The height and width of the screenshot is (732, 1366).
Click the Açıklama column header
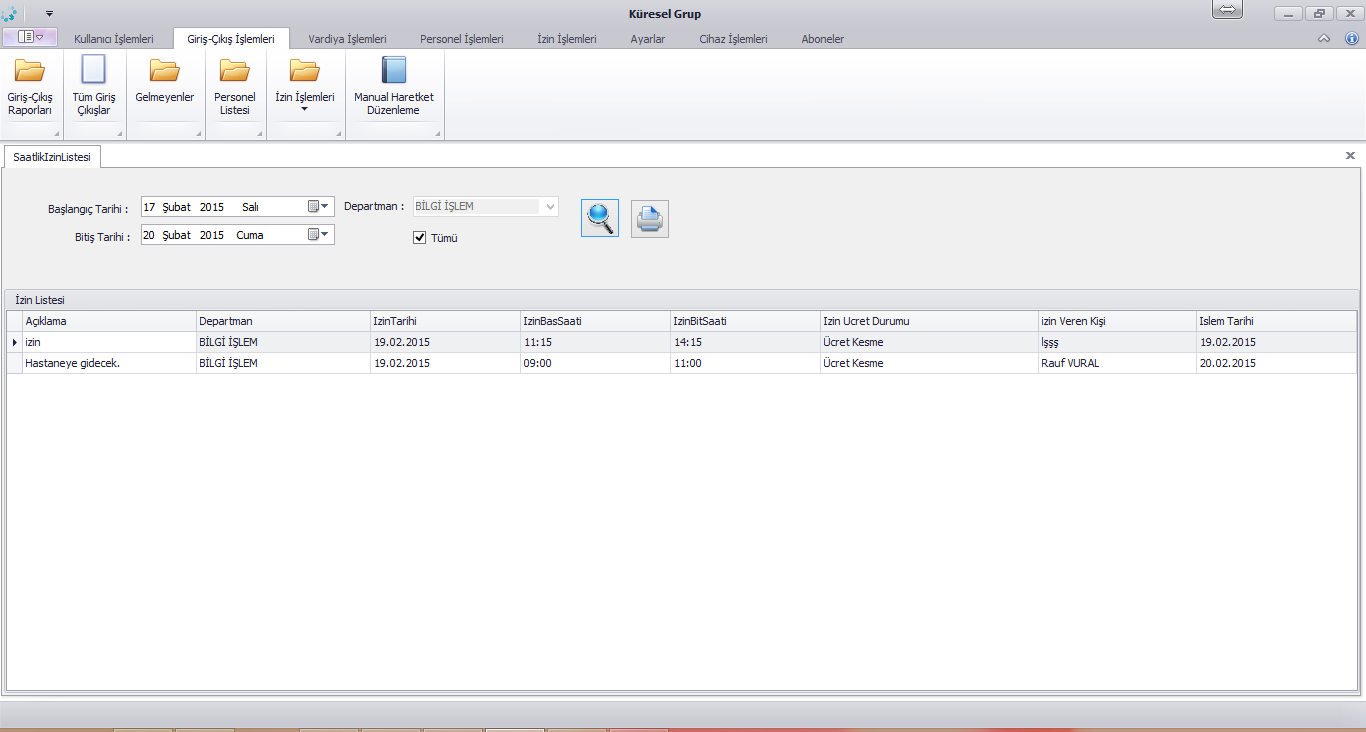(109, 321)
